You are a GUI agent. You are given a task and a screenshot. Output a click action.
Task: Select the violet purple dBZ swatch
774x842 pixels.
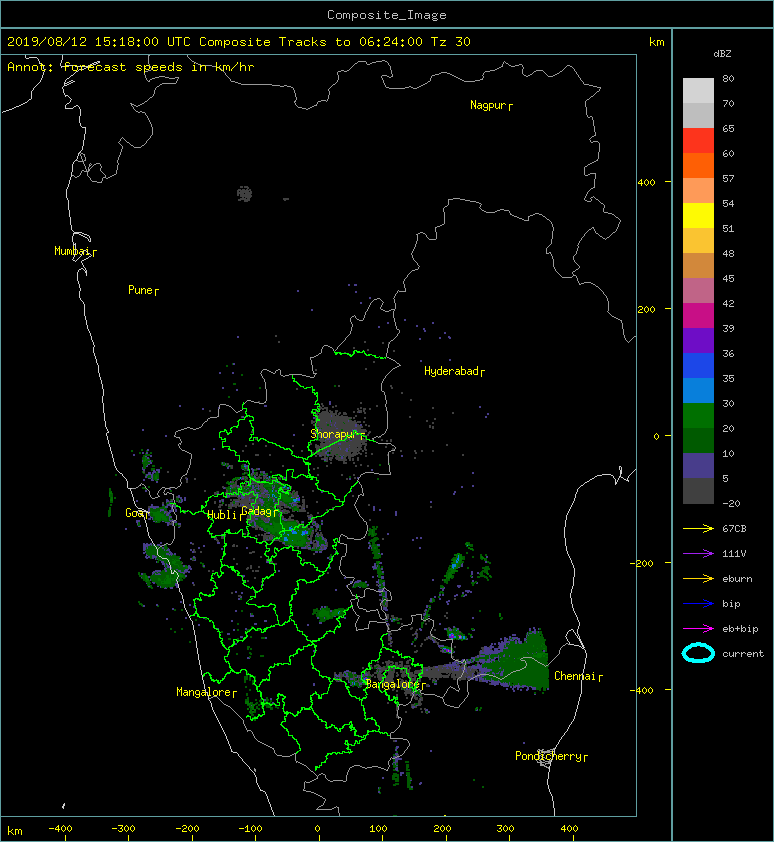[698, 340]
